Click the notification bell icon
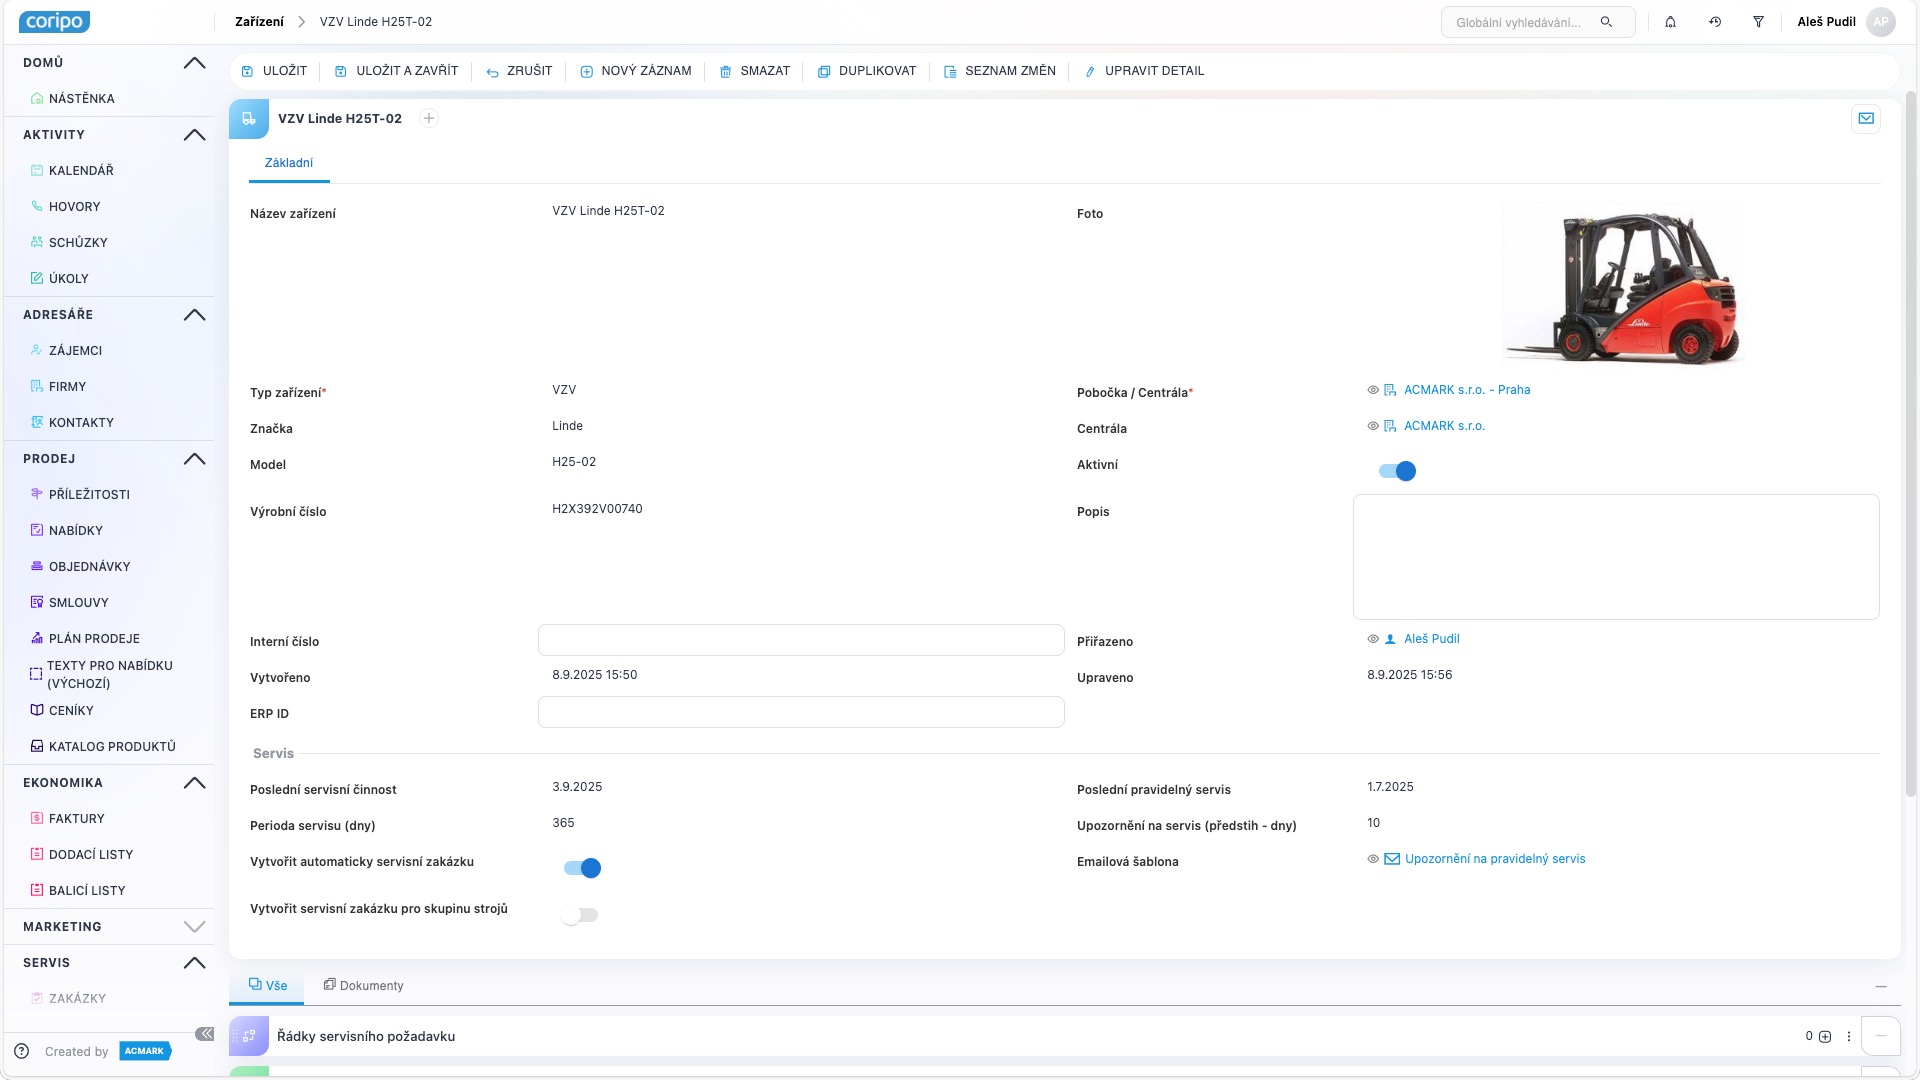Viewport: 1920px width, 1080px height. pos(1670,22)
